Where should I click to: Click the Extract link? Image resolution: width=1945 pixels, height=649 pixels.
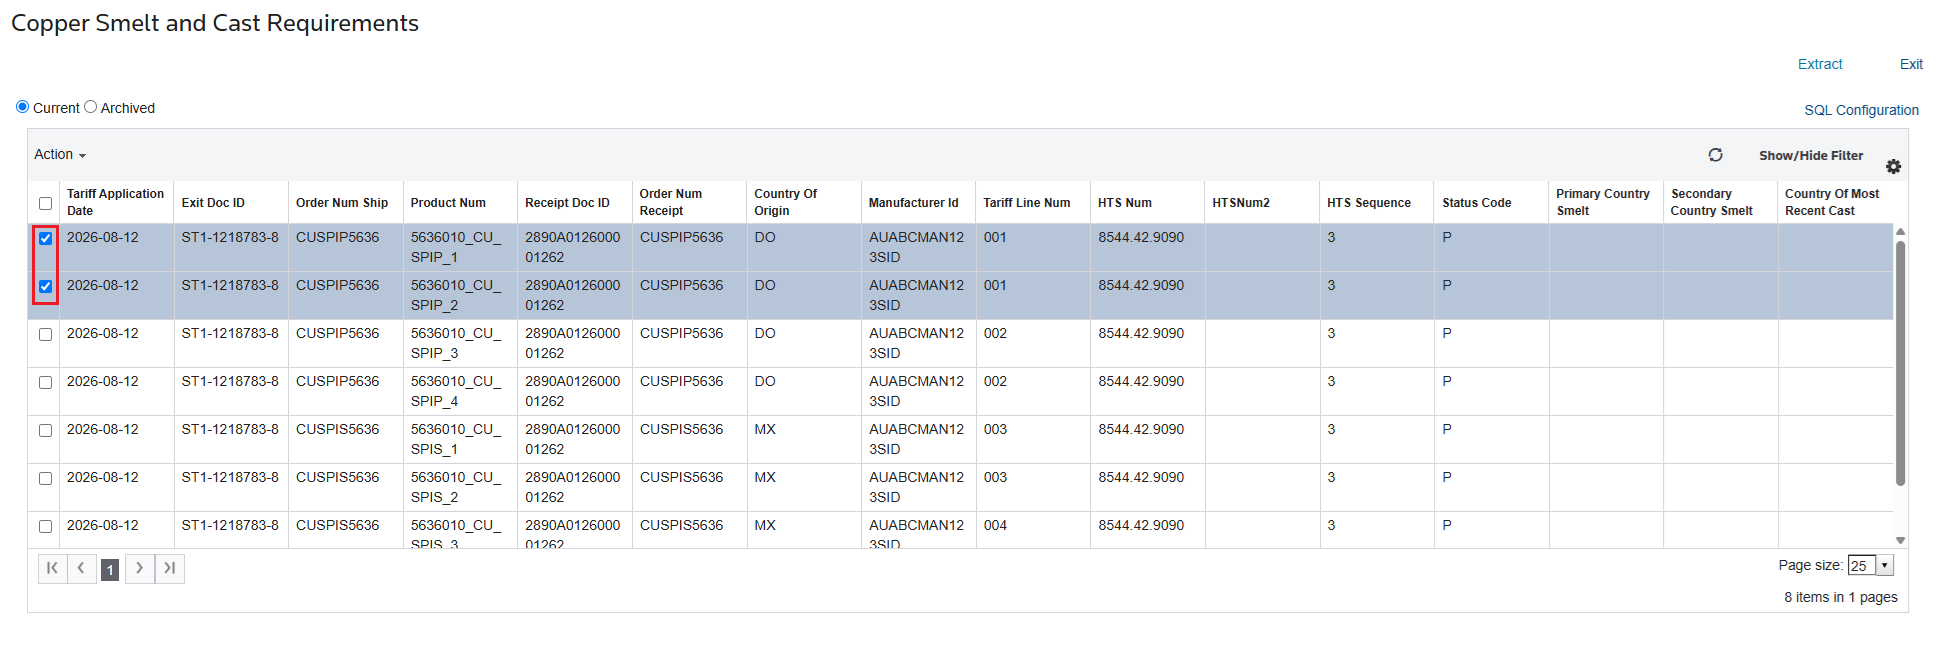pos(1820,64)
